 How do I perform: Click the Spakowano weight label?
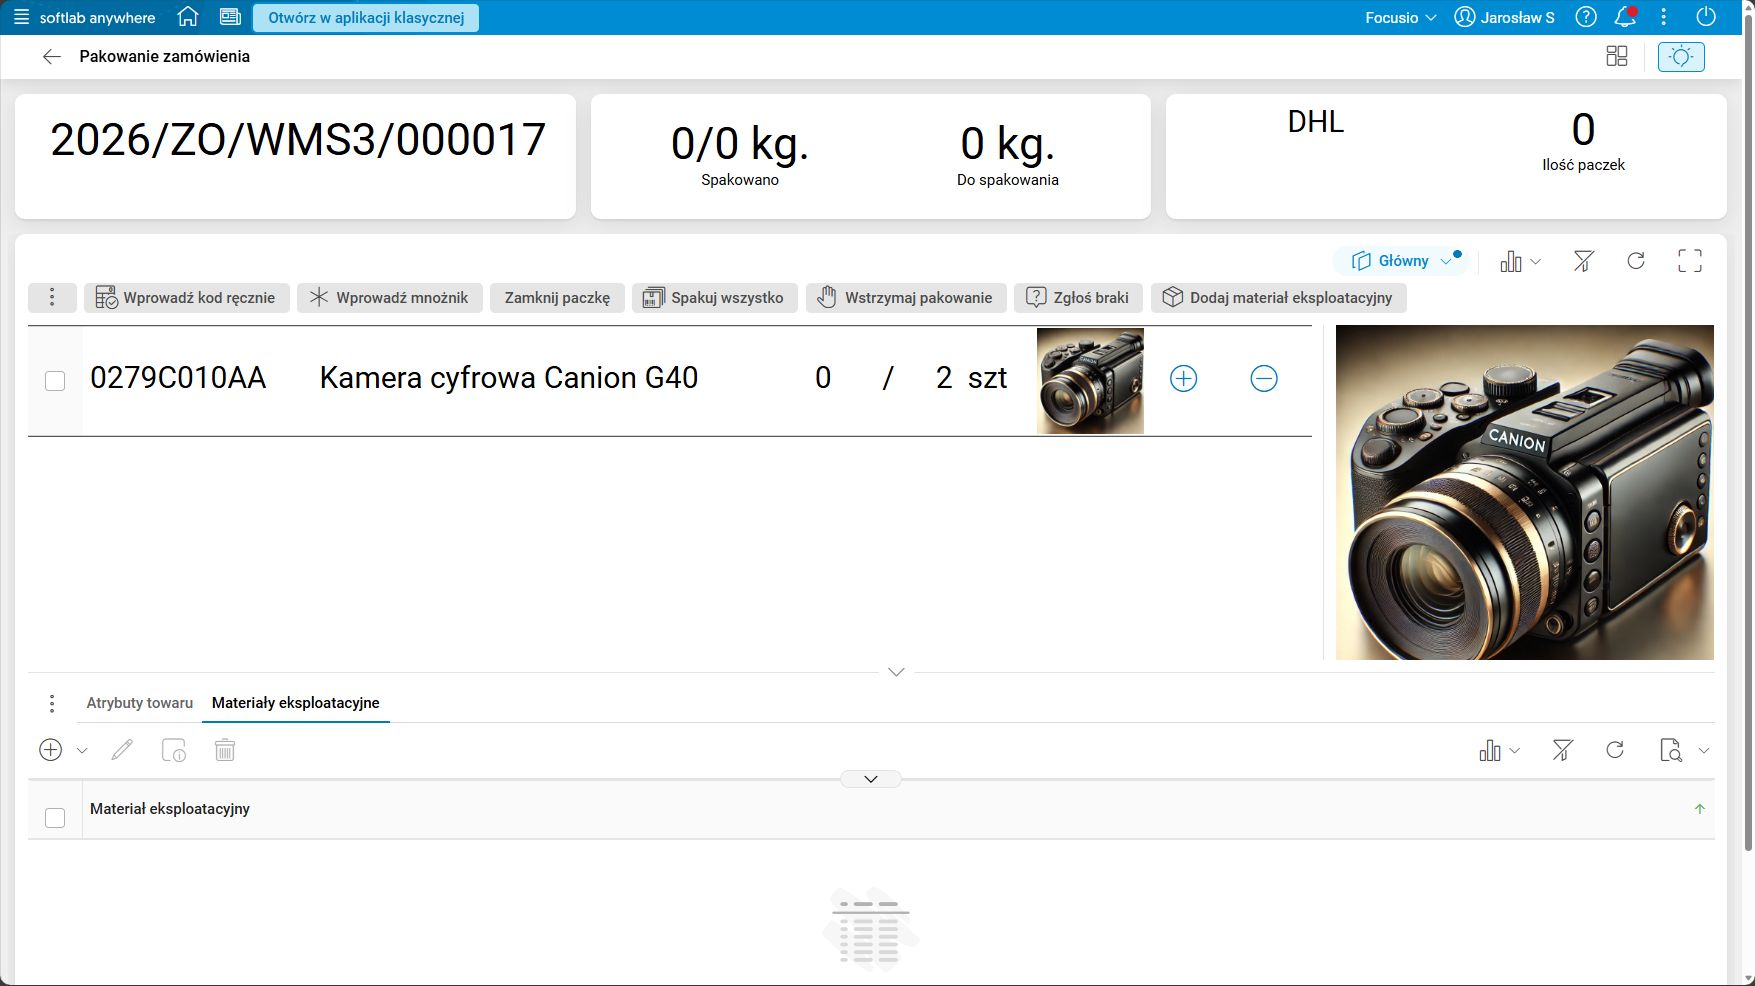pos(740,180)
